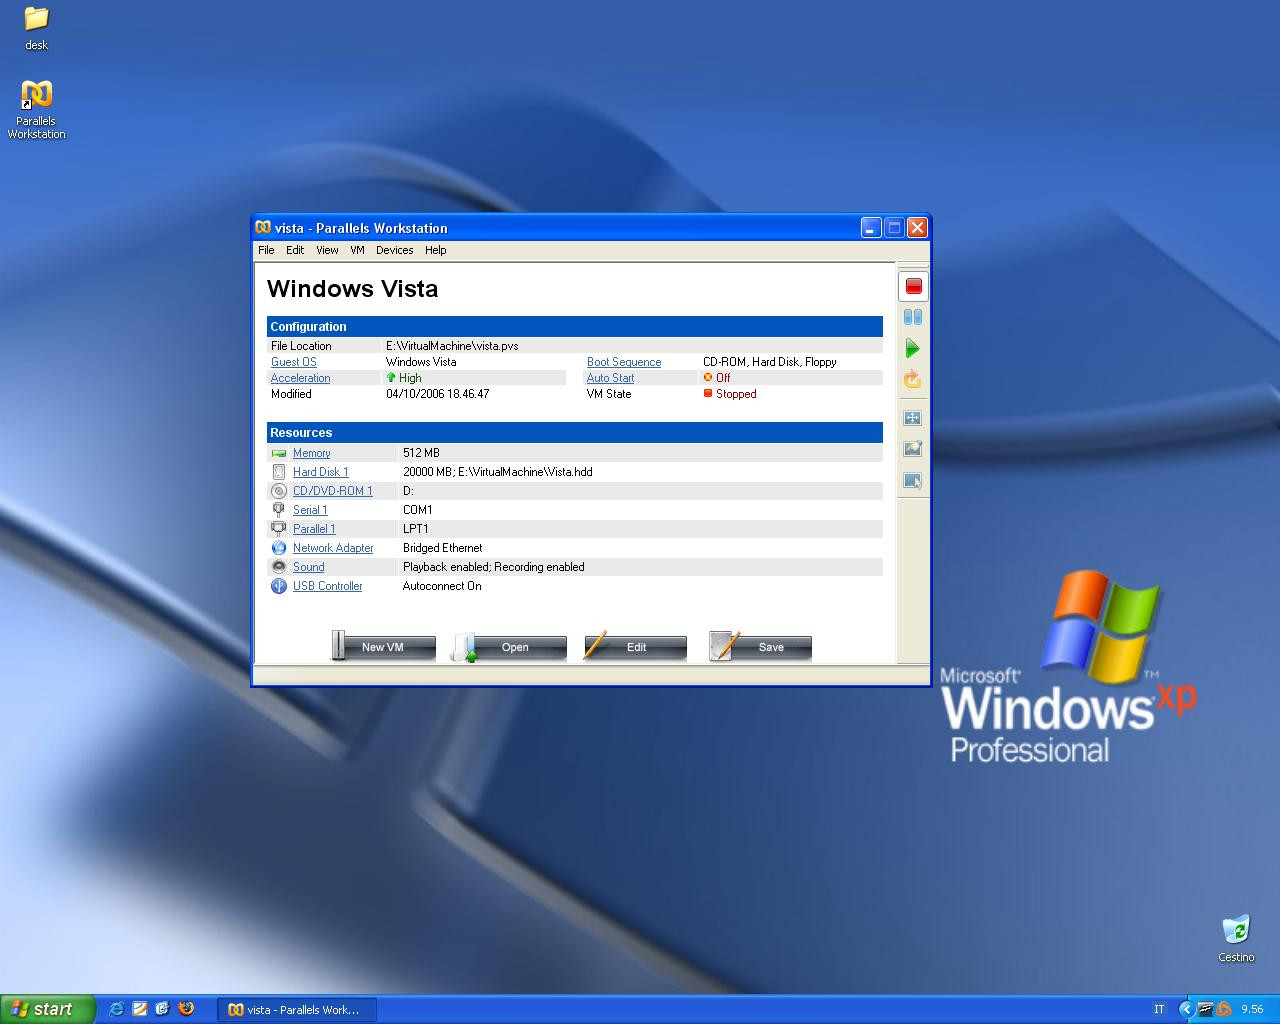The height and width of the screenshot is (1024, 1280).
Task: Click the Hard Disk 1 link
Action: click(x=321, y=472)
